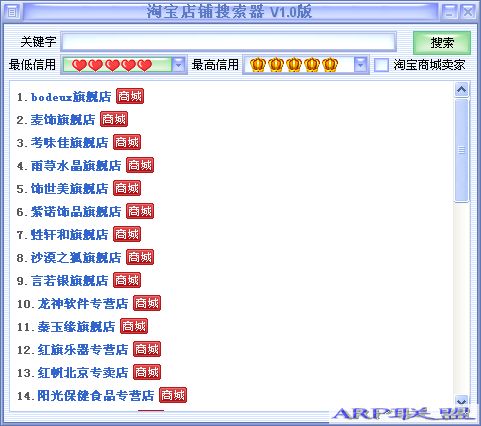Image resolution: width=481 pixels, height=426 pixels.
Task: Open the 红旗乐器专营店 shop link
Action: (83, 350)
